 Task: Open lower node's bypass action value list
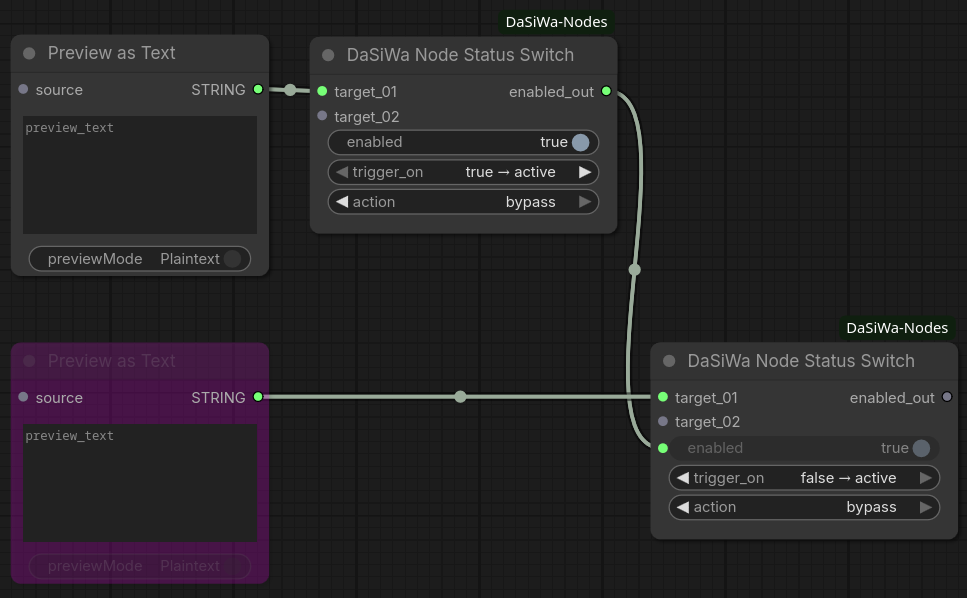[x=871, y=507]
